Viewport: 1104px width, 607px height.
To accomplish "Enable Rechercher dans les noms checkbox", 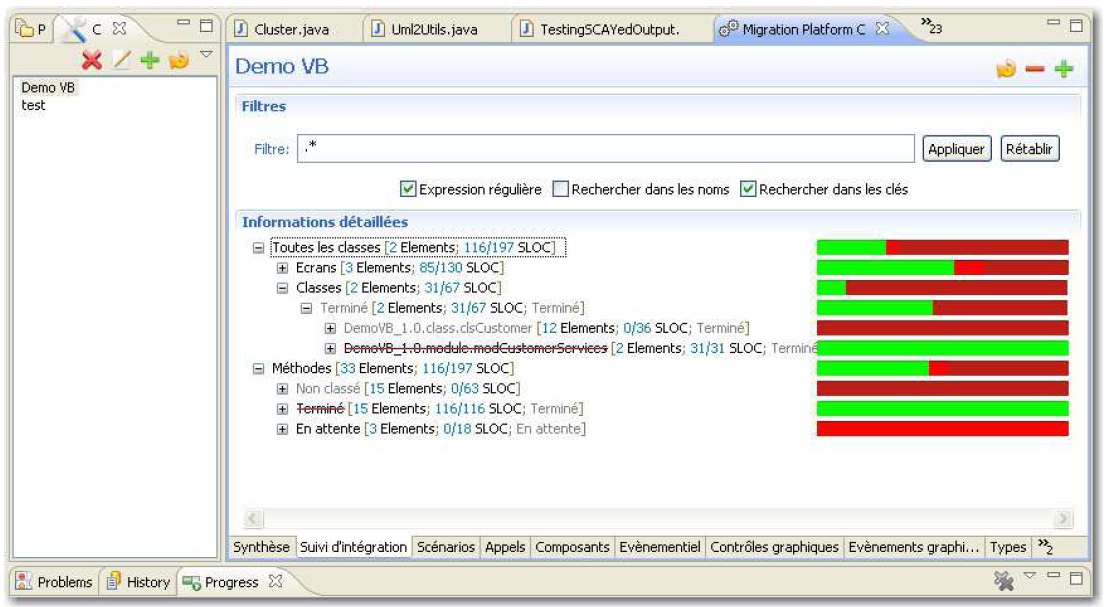I will 561,189.
